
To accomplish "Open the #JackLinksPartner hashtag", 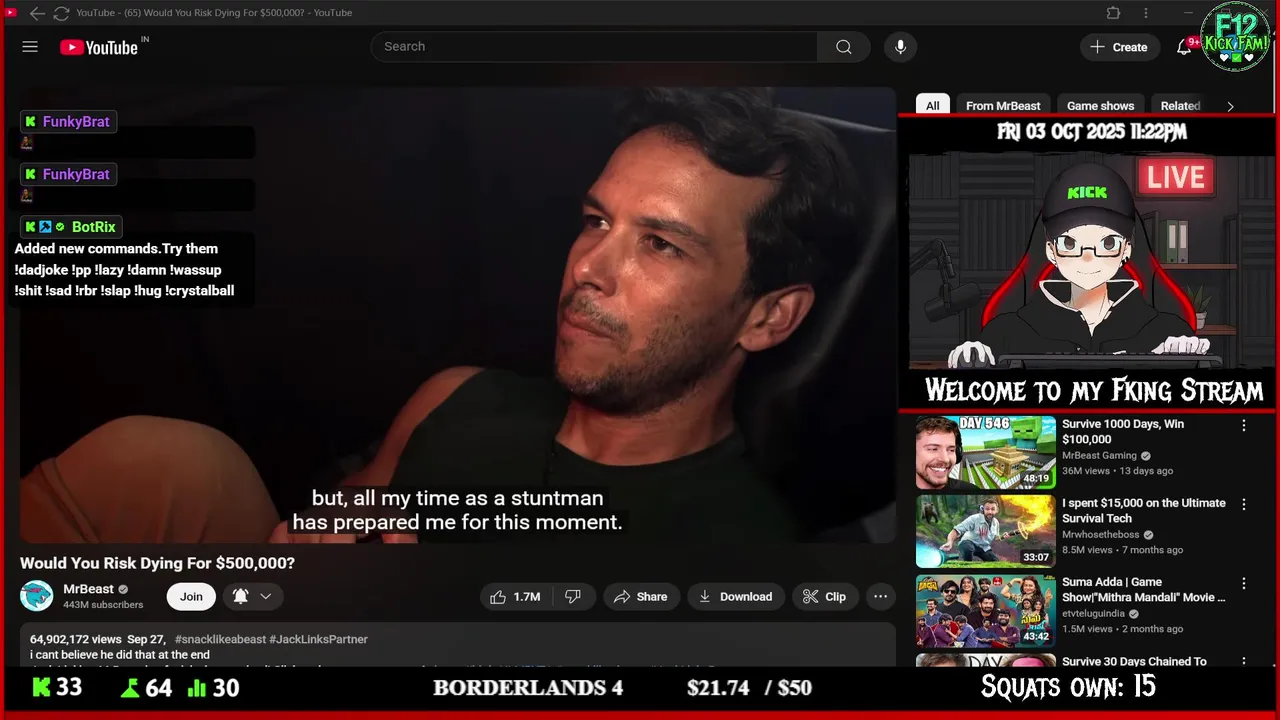I will tap(318, 639).
